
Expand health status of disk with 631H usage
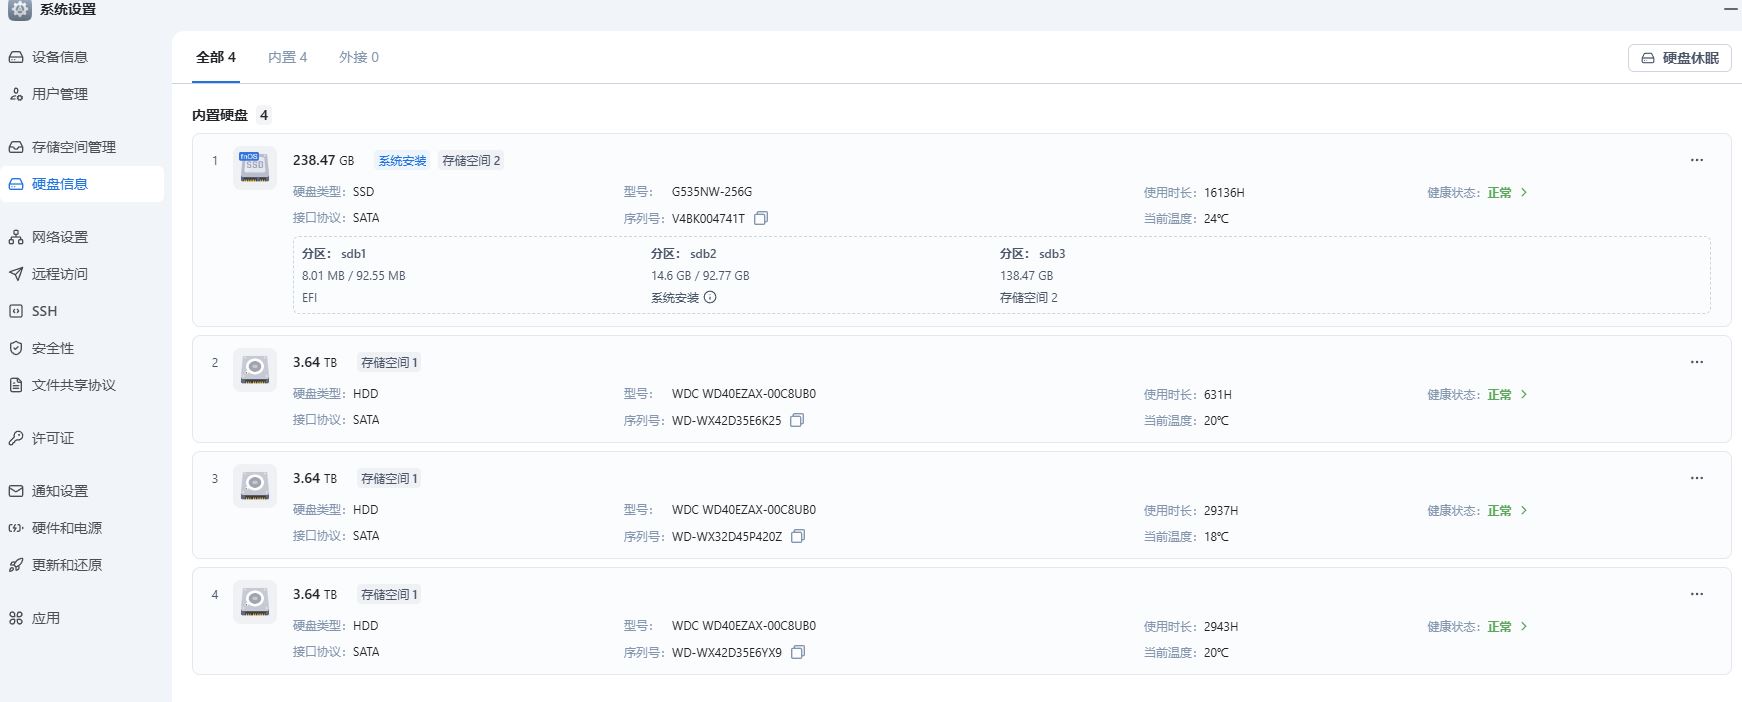[1524, 394]
